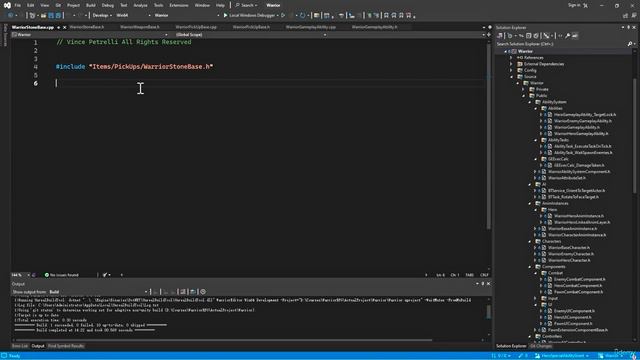The height and width of the screenshot is (360, 640).
Task: Click the hot reload restart icon
Action: click(302, 16)
